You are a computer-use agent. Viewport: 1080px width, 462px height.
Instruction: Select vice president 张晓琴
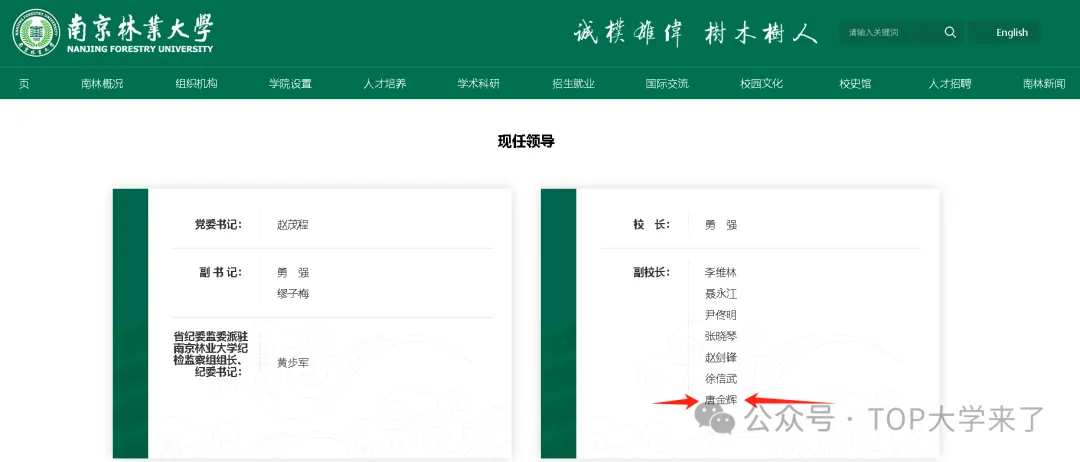(720, 337)
